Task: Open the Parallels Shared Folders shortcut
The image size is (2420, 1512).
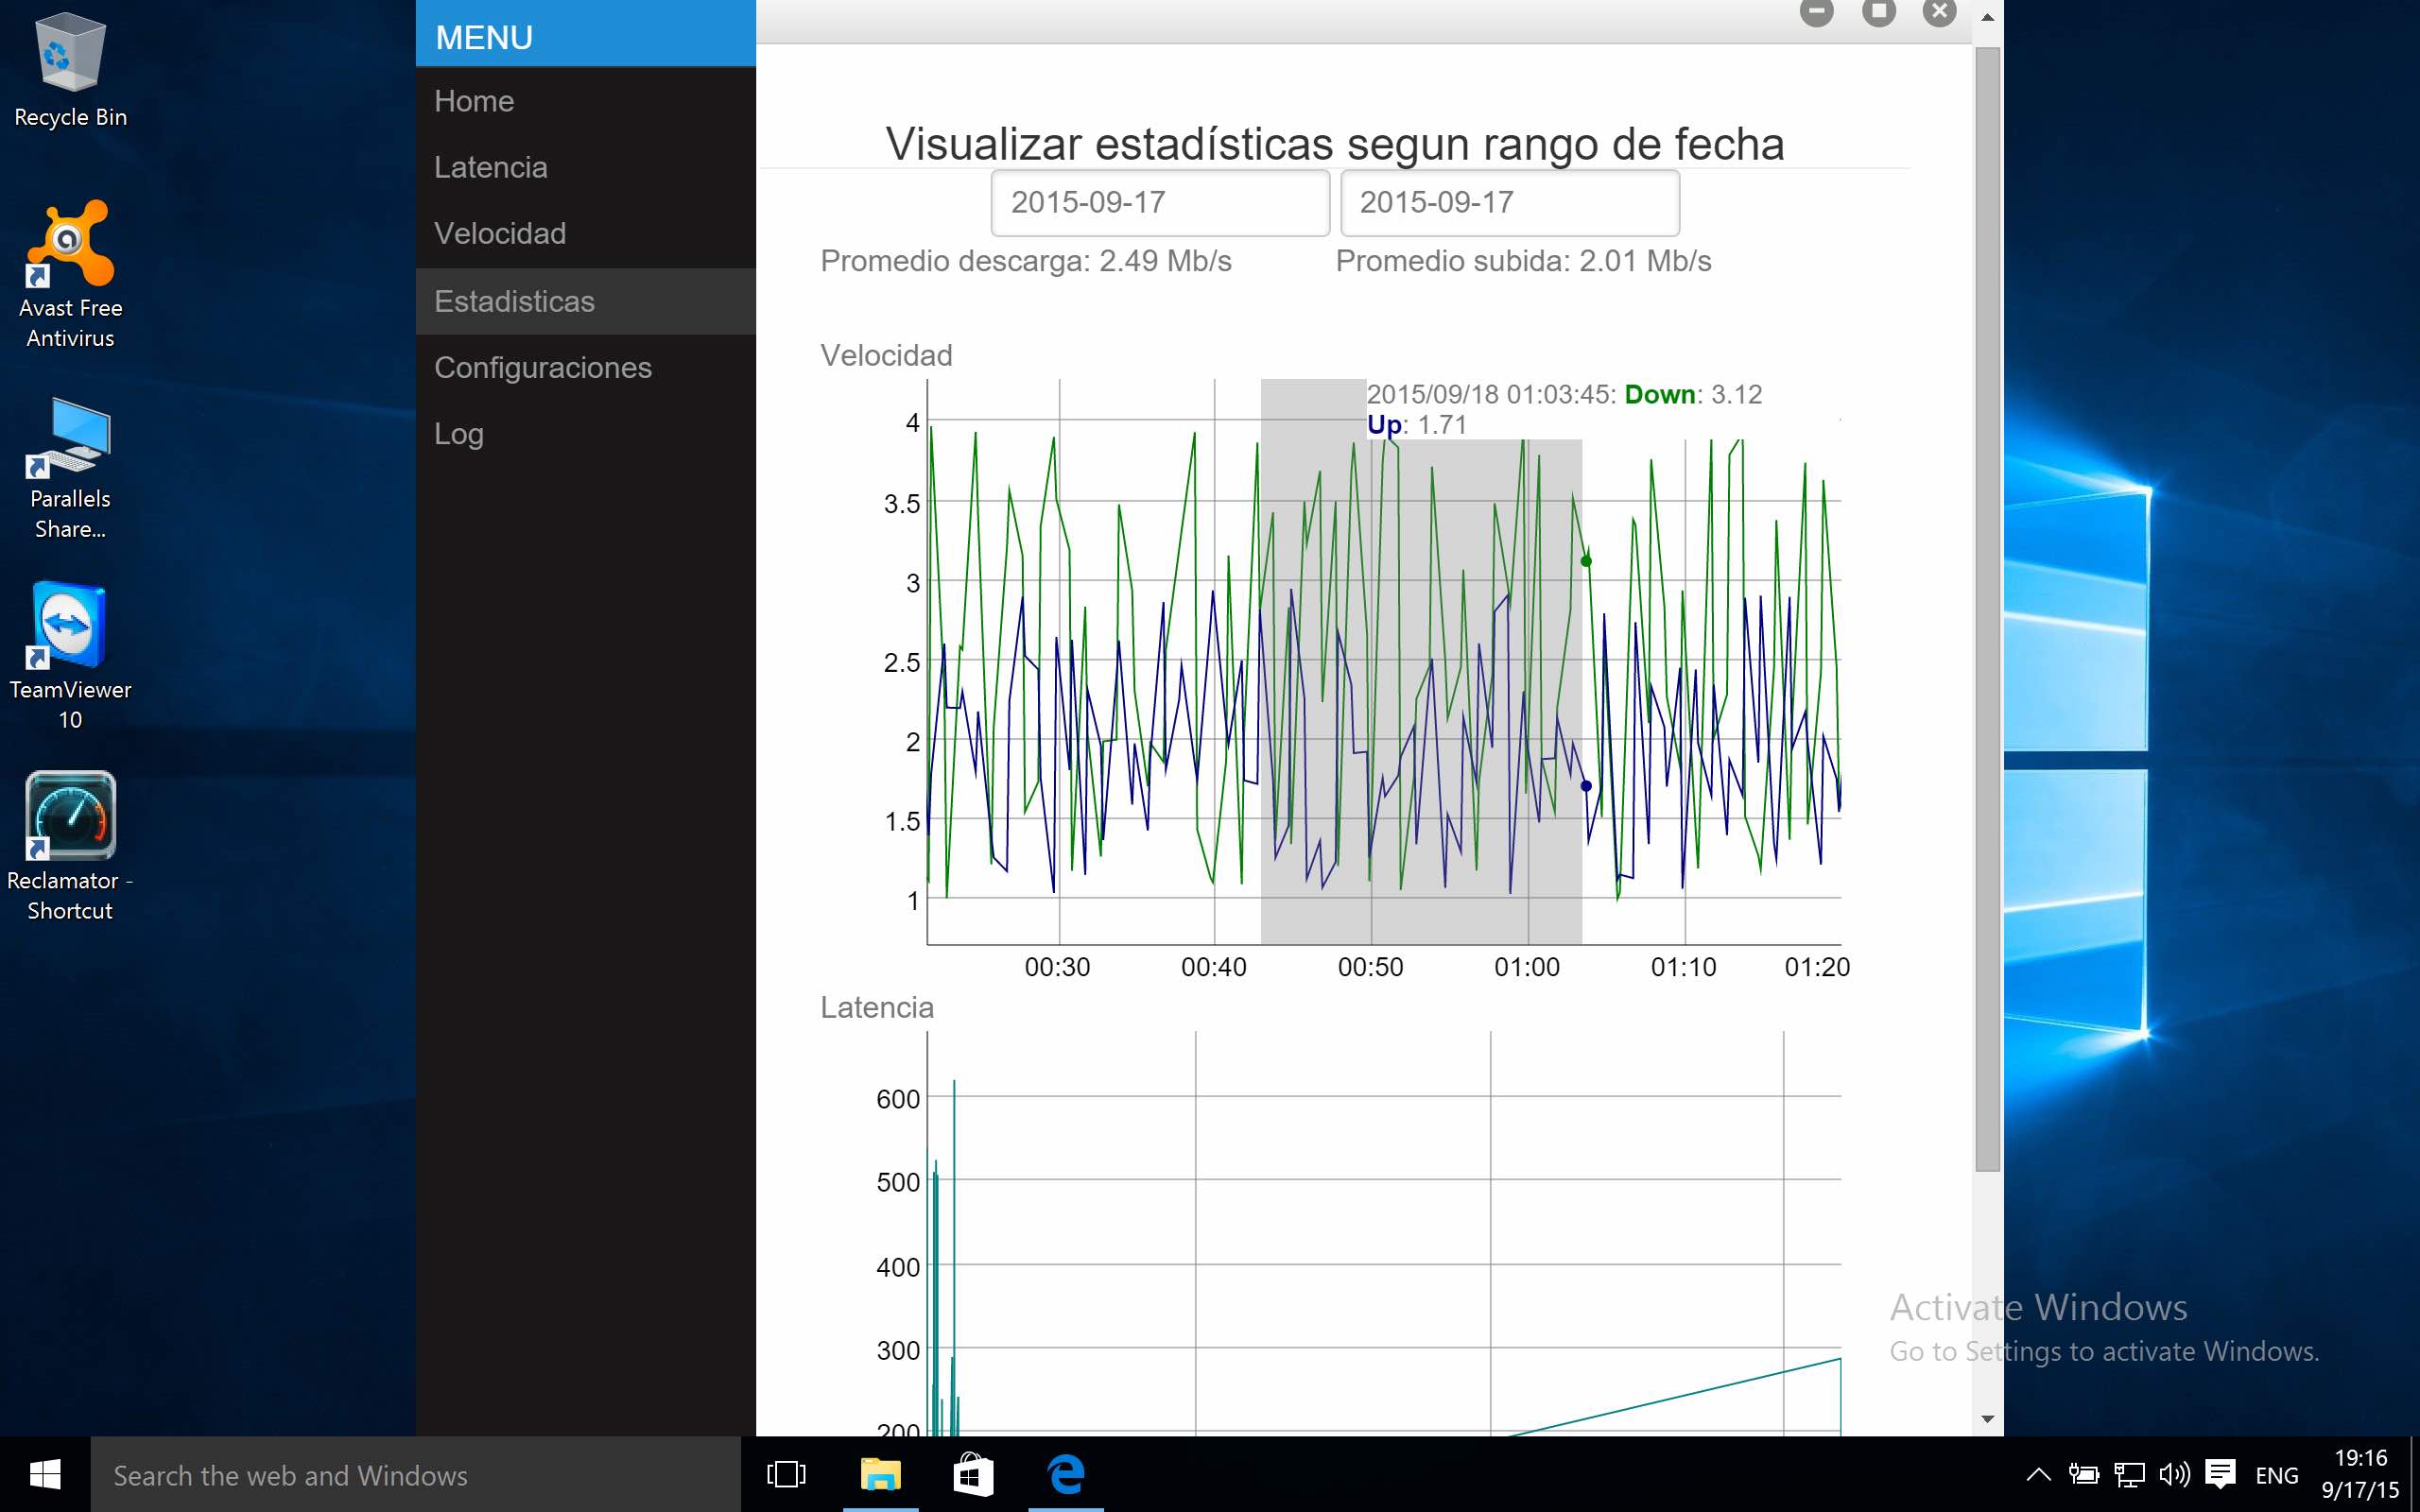Action: point(70,466)
